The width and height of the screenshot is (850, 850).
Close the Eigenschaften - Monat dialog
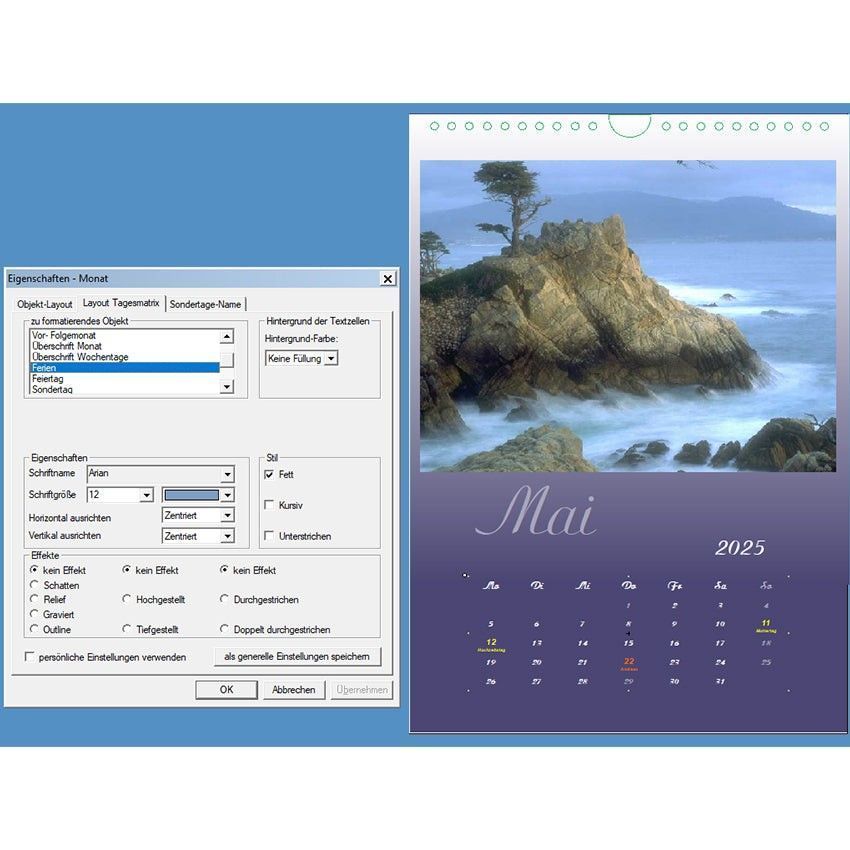(x=387, y=279)
